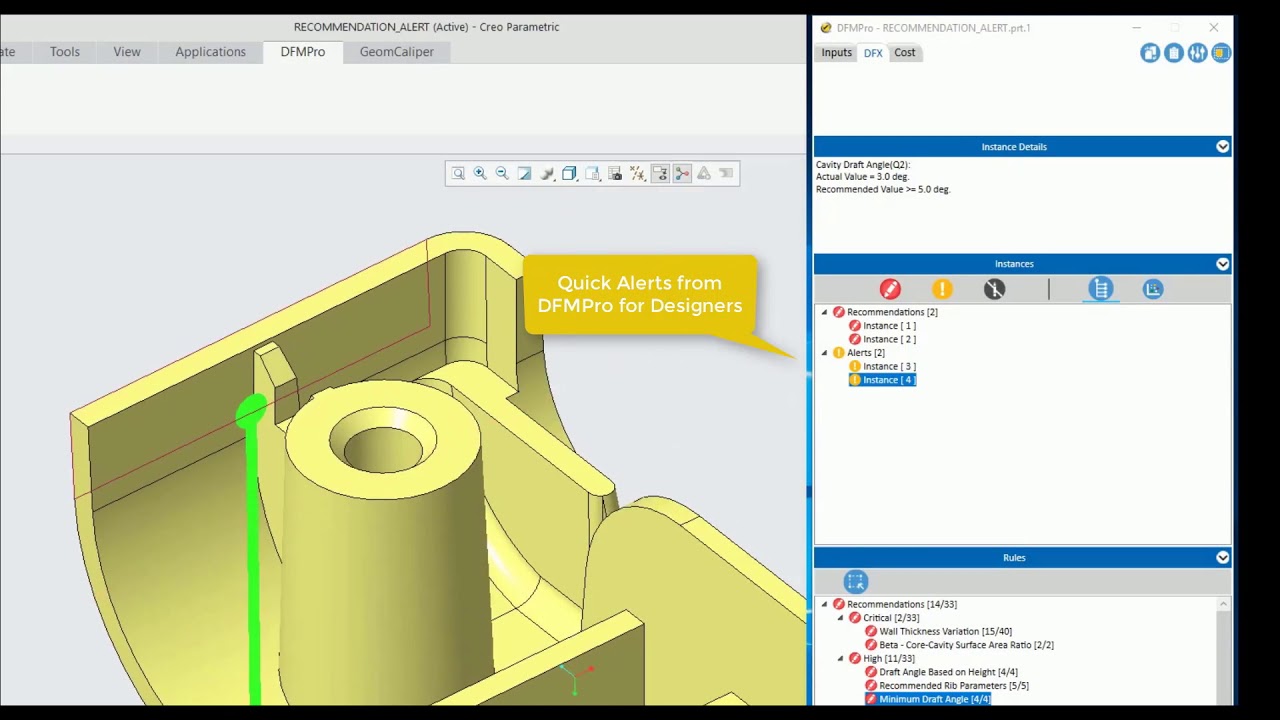Screen dimensions: 1280x720
Task: Open the Applications ribbon tab
Action: [x=210, y=52]
